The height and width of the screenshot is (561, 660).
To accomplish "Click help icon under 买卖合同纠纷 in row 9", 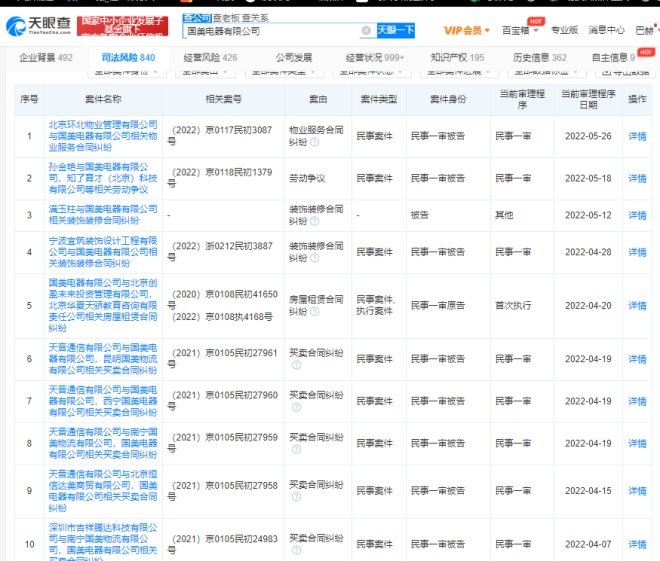I will (x=296, y=497).
